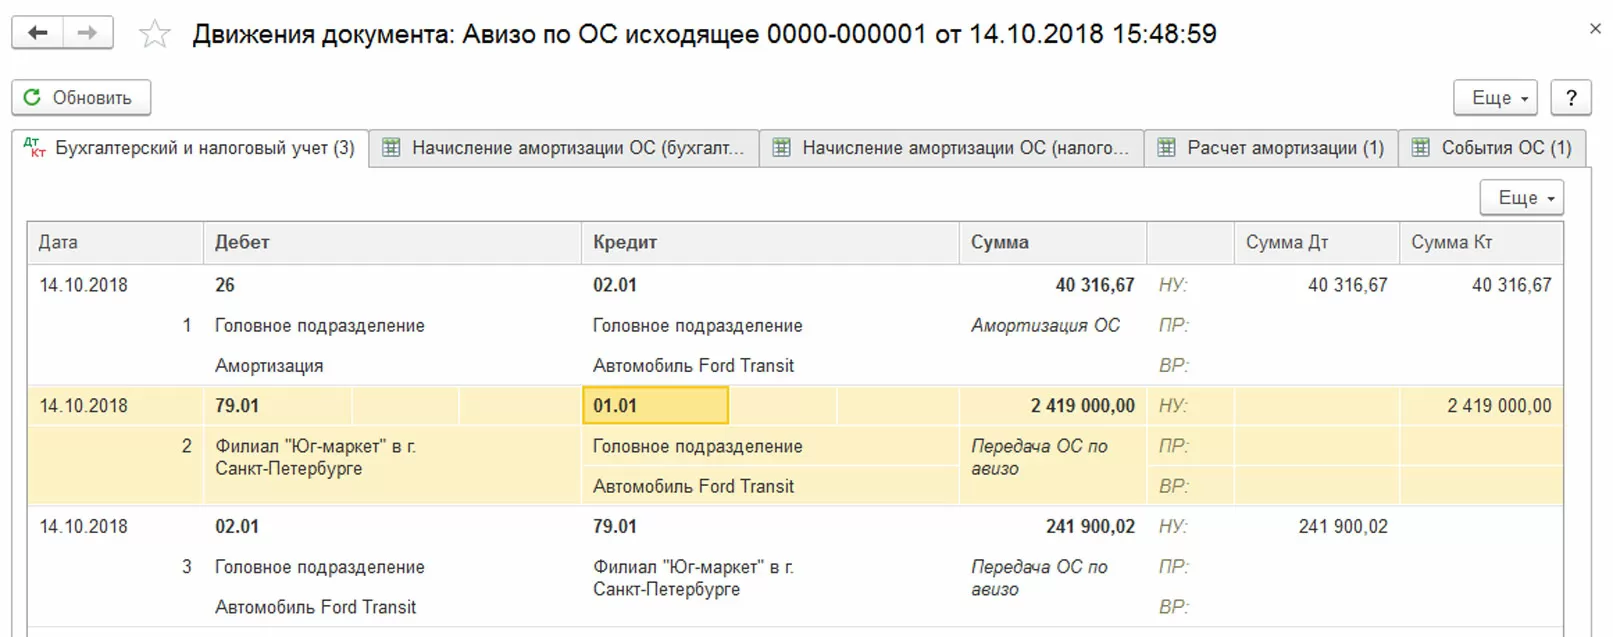Click the back navigation arrow
Image resolution: width=1613 pixels, height=637 pixels.
click(x=37, y=33)
